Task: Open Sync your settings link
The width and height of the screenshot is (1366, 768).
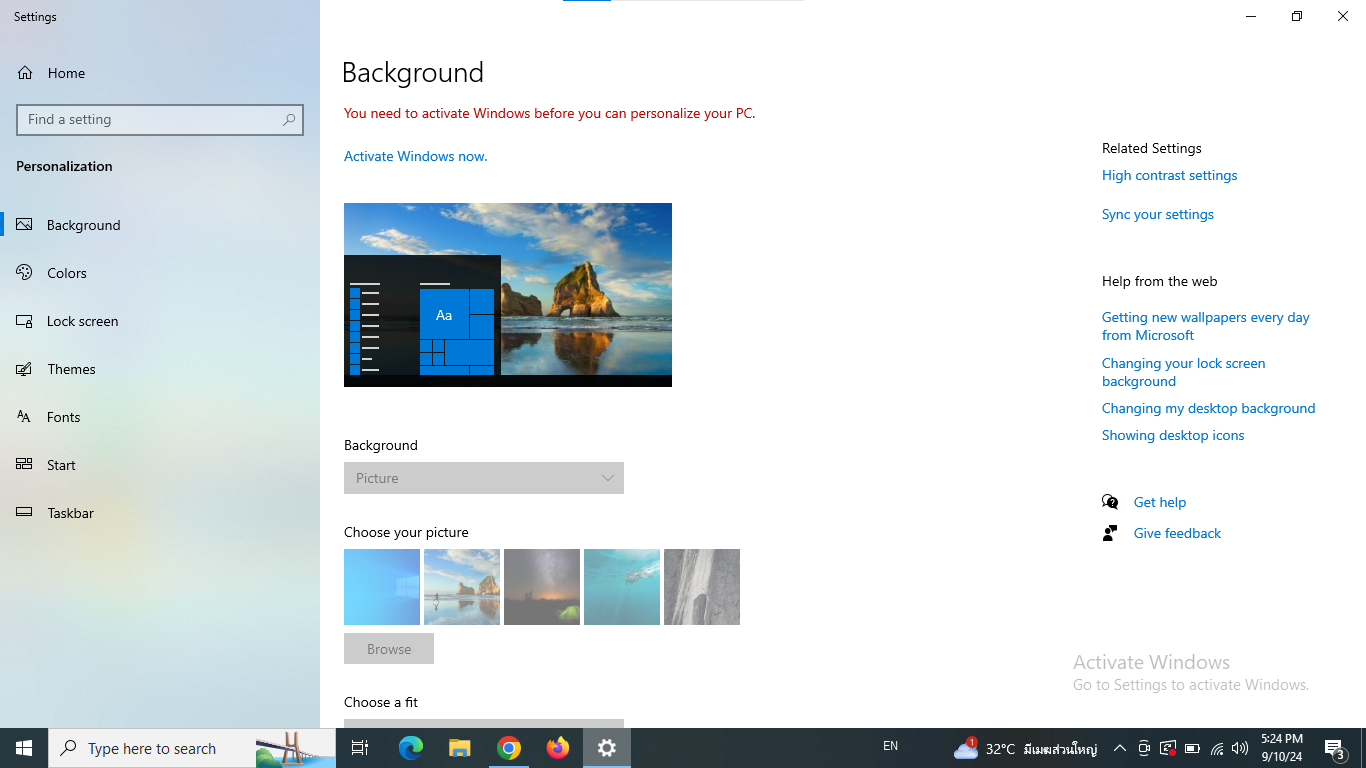Action: coord(1158,214)
